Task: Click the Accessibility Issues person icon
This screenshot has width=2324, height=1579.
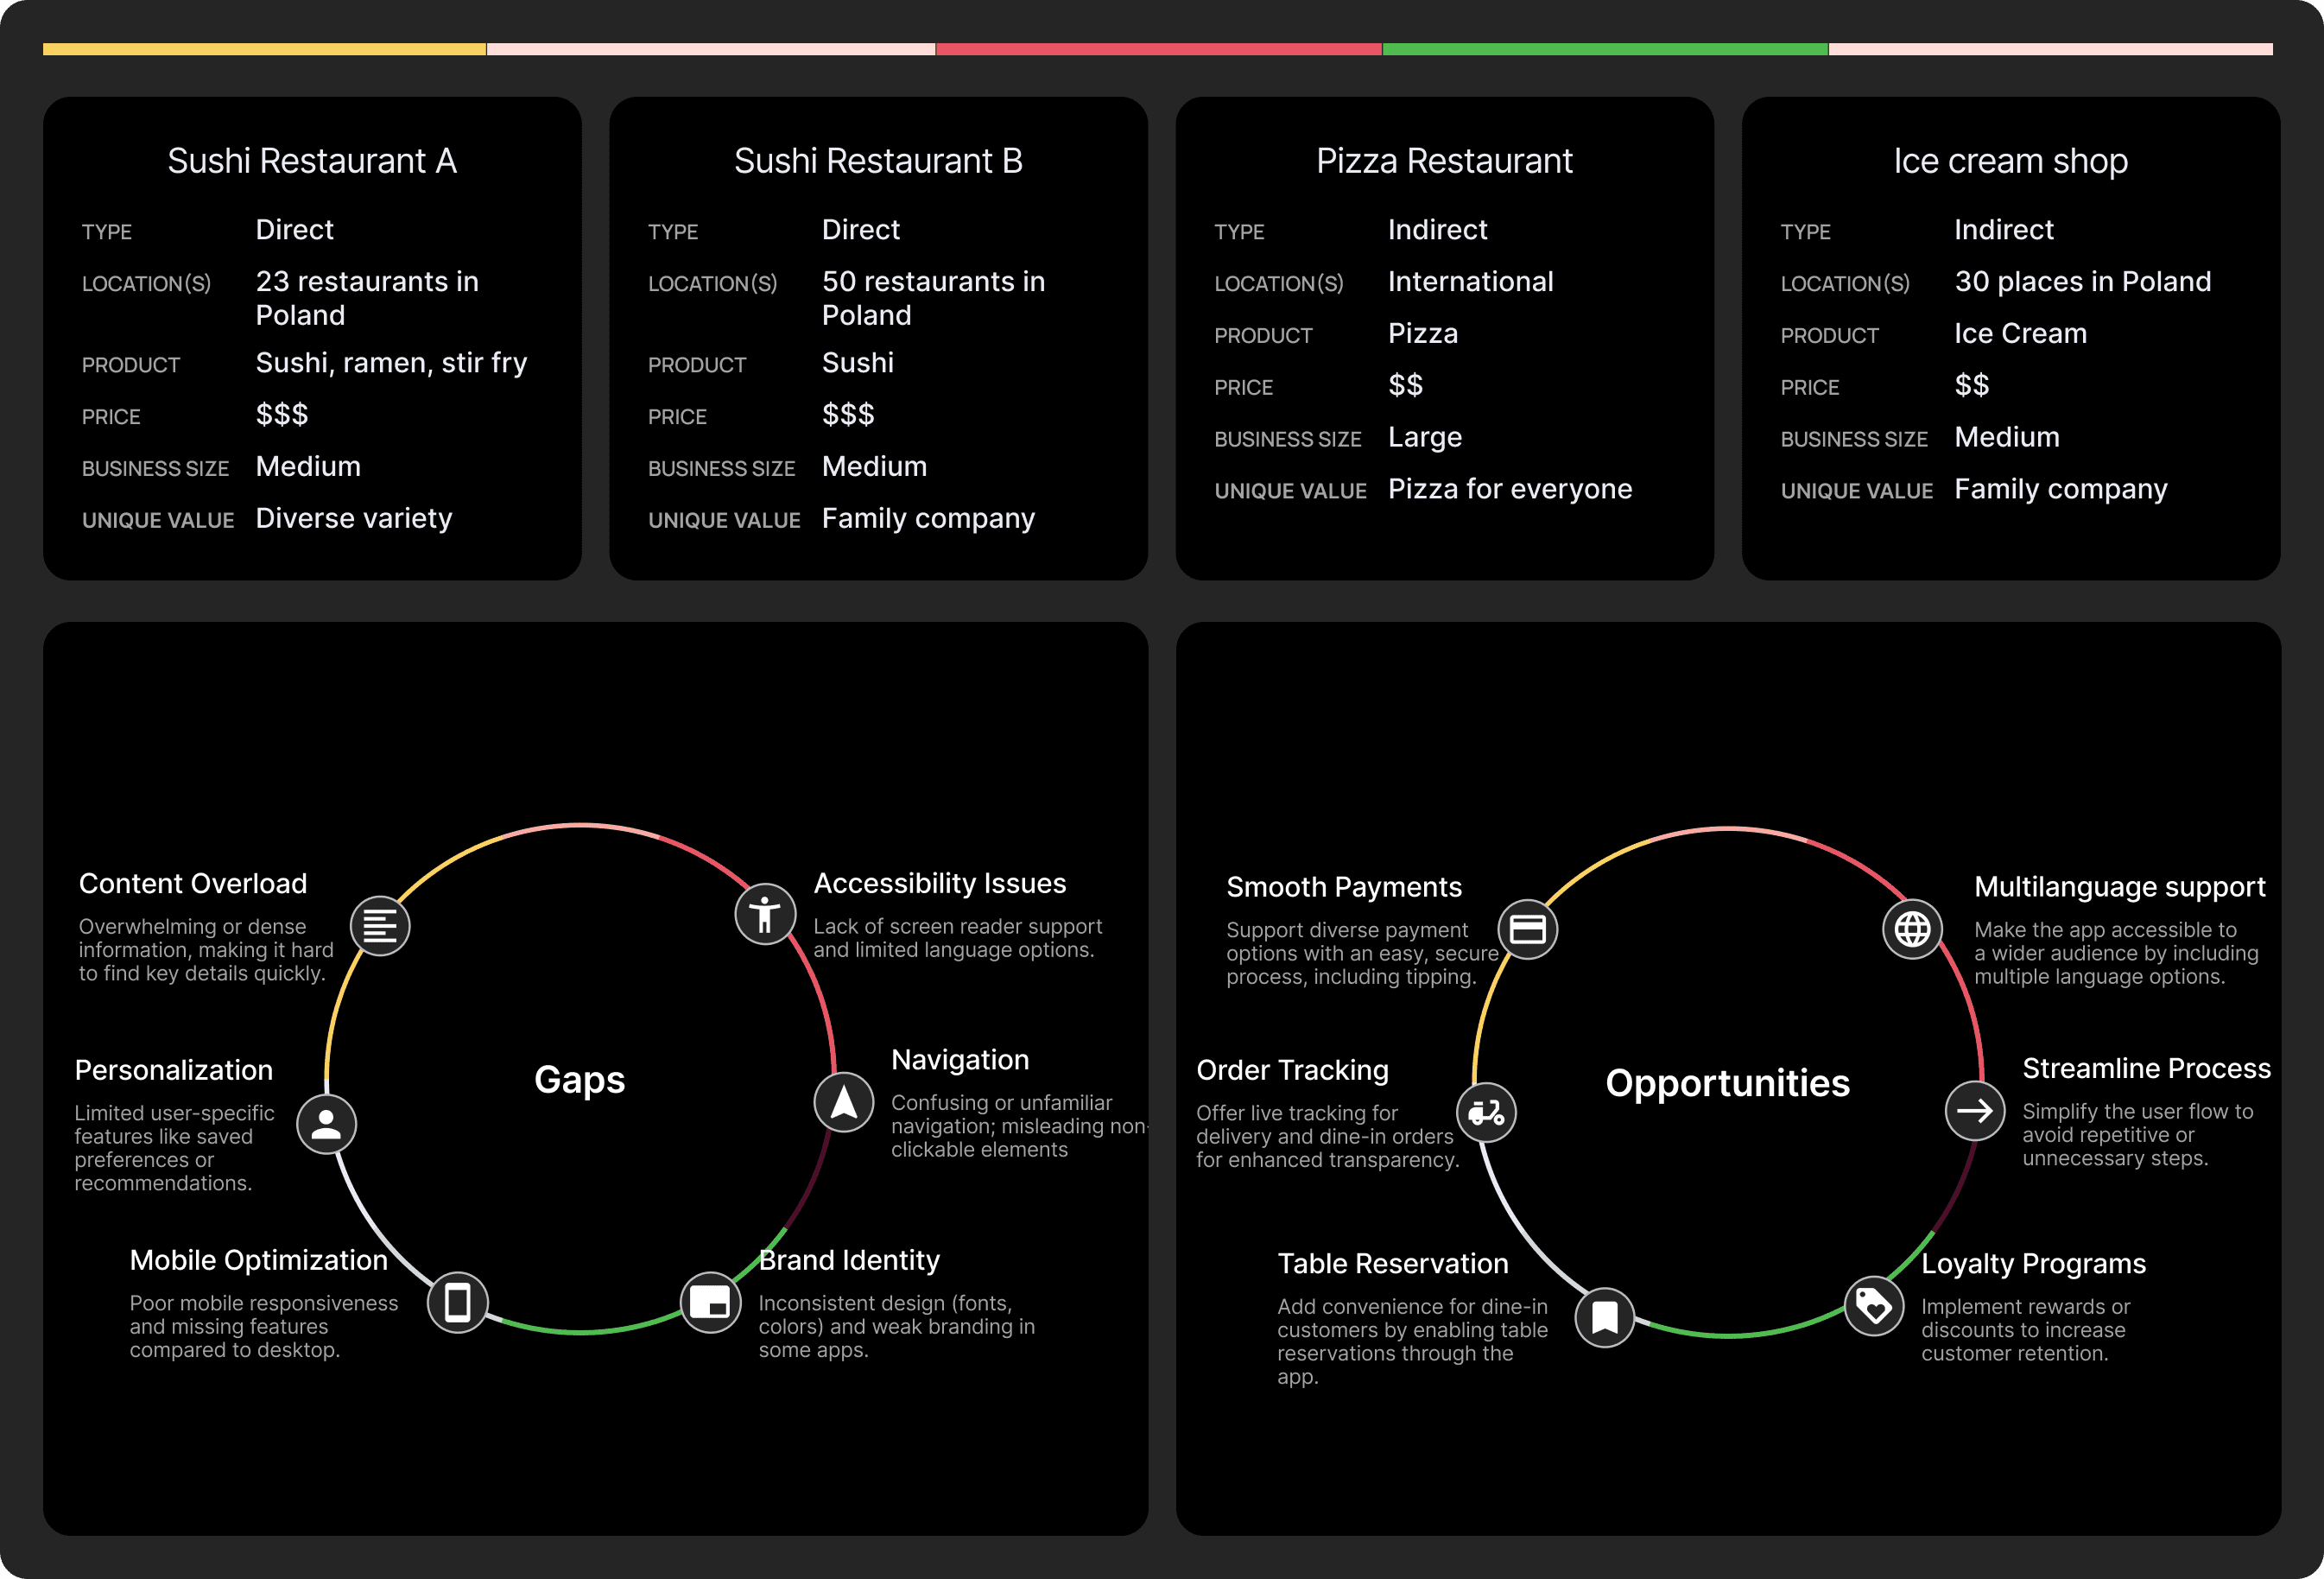Action: click(x=765, y=914)
